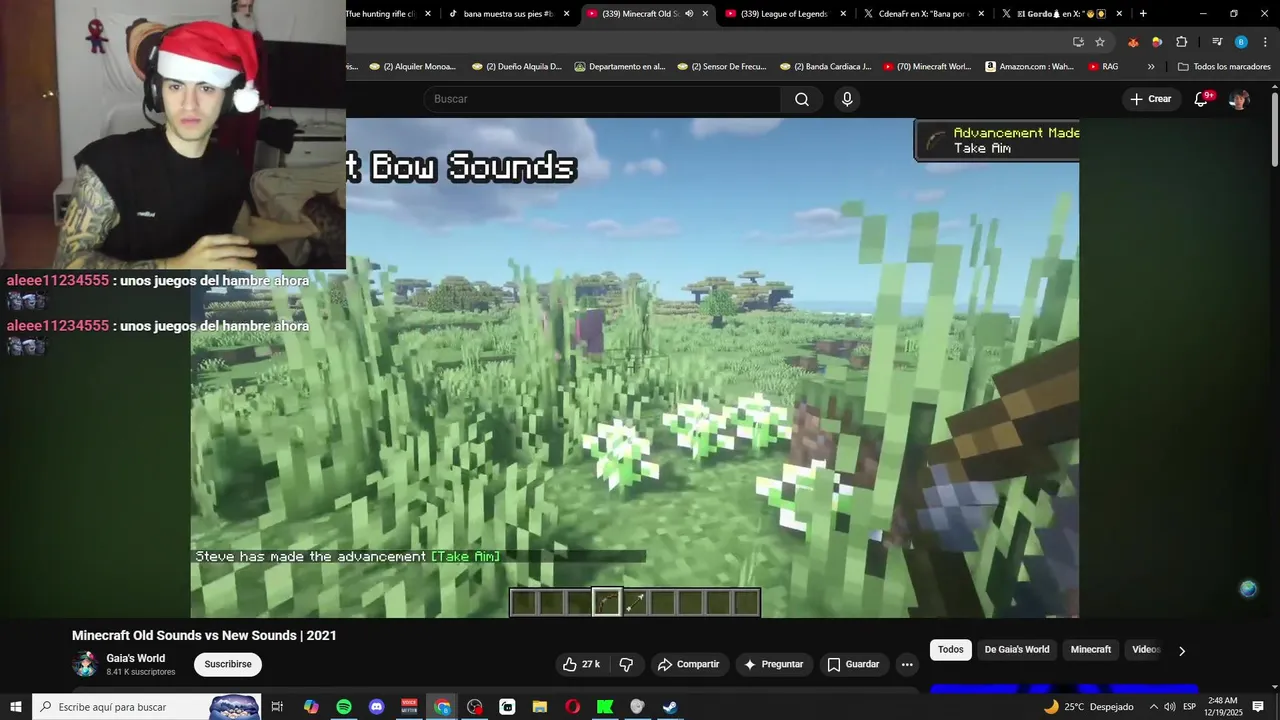1280x720 pixels.
Task: Bookmark this page with the star icon
Action: 1100,42
